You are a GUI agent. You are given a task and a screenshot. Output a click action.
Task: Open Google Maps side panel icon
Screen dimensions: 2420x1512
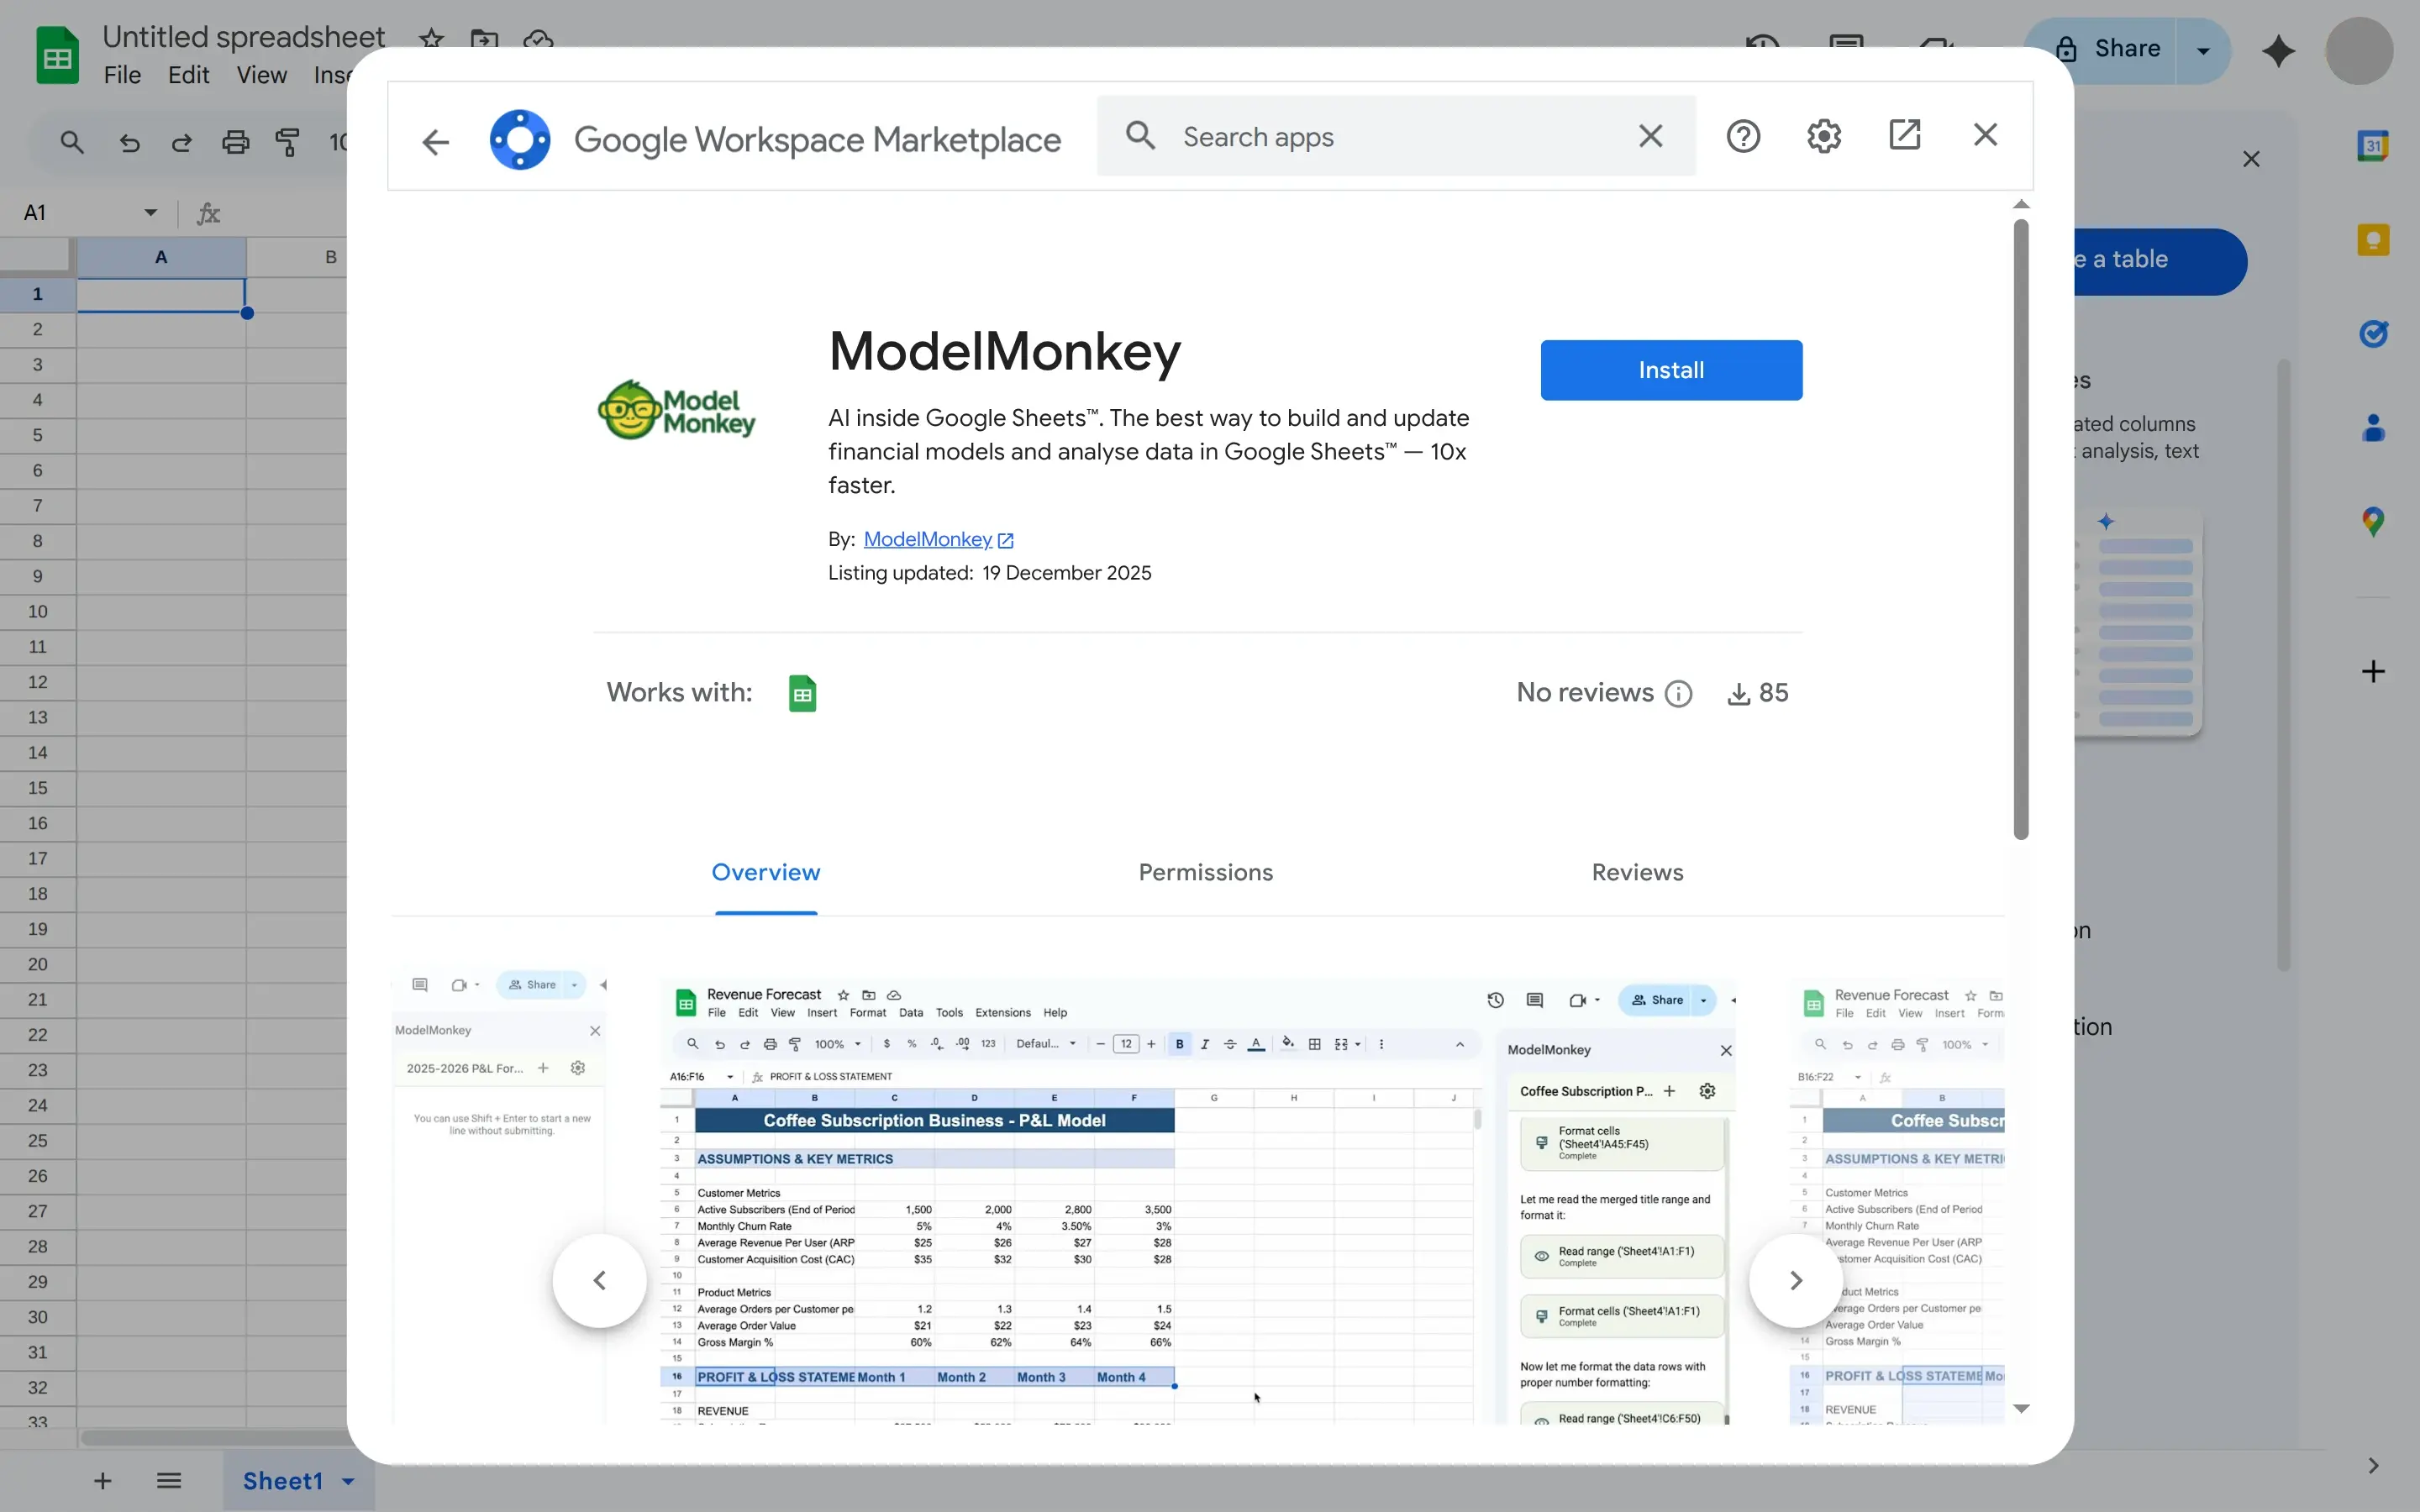[2372, 521]
